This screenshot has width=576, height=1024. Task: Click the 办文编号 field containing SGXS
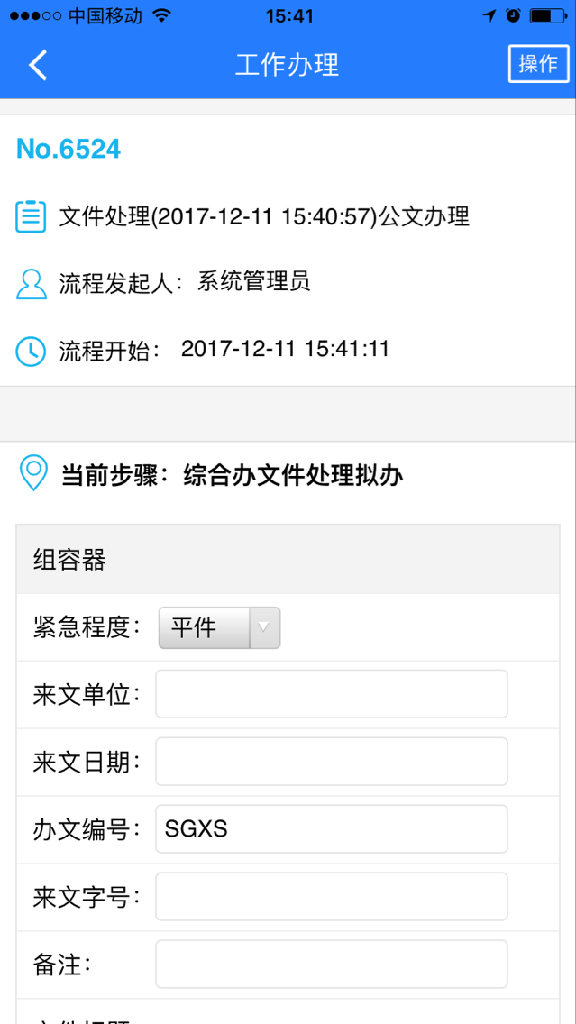[331, 829]
